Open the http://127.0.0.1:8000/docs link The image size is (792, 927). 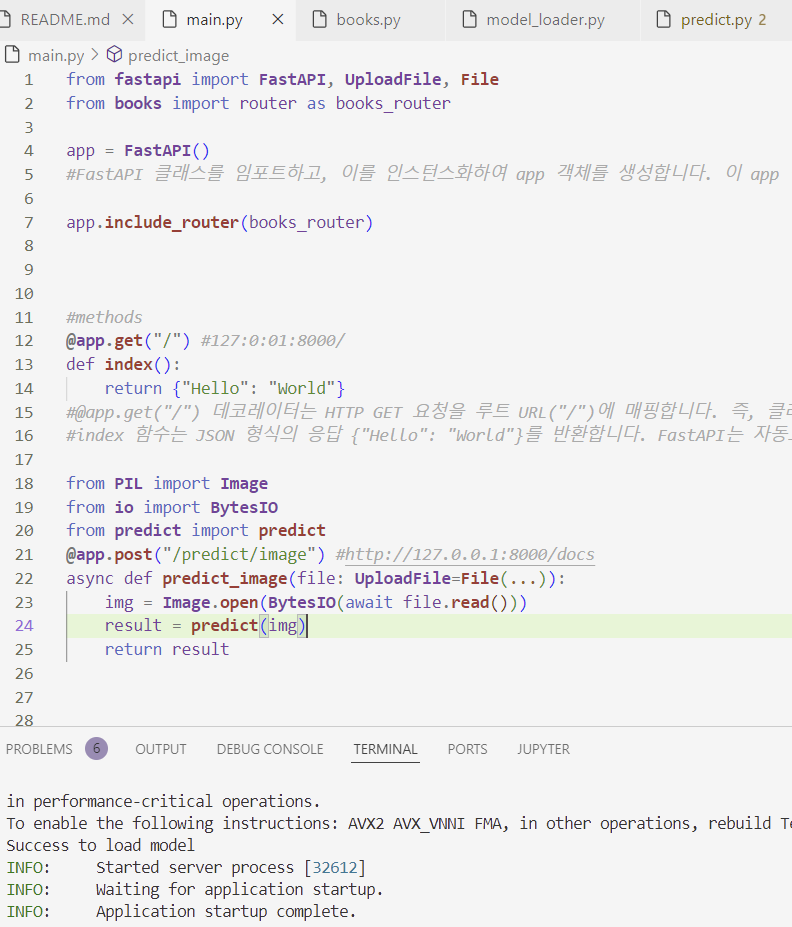469,555
